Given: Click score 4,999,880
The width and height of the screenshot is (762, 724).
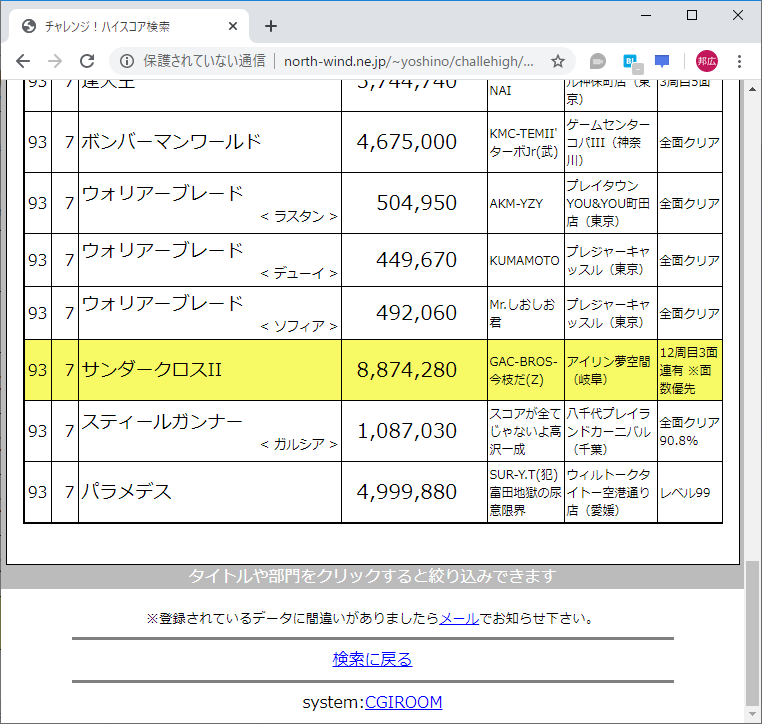Looking at the screenshot, I should [x=407, y=492].
